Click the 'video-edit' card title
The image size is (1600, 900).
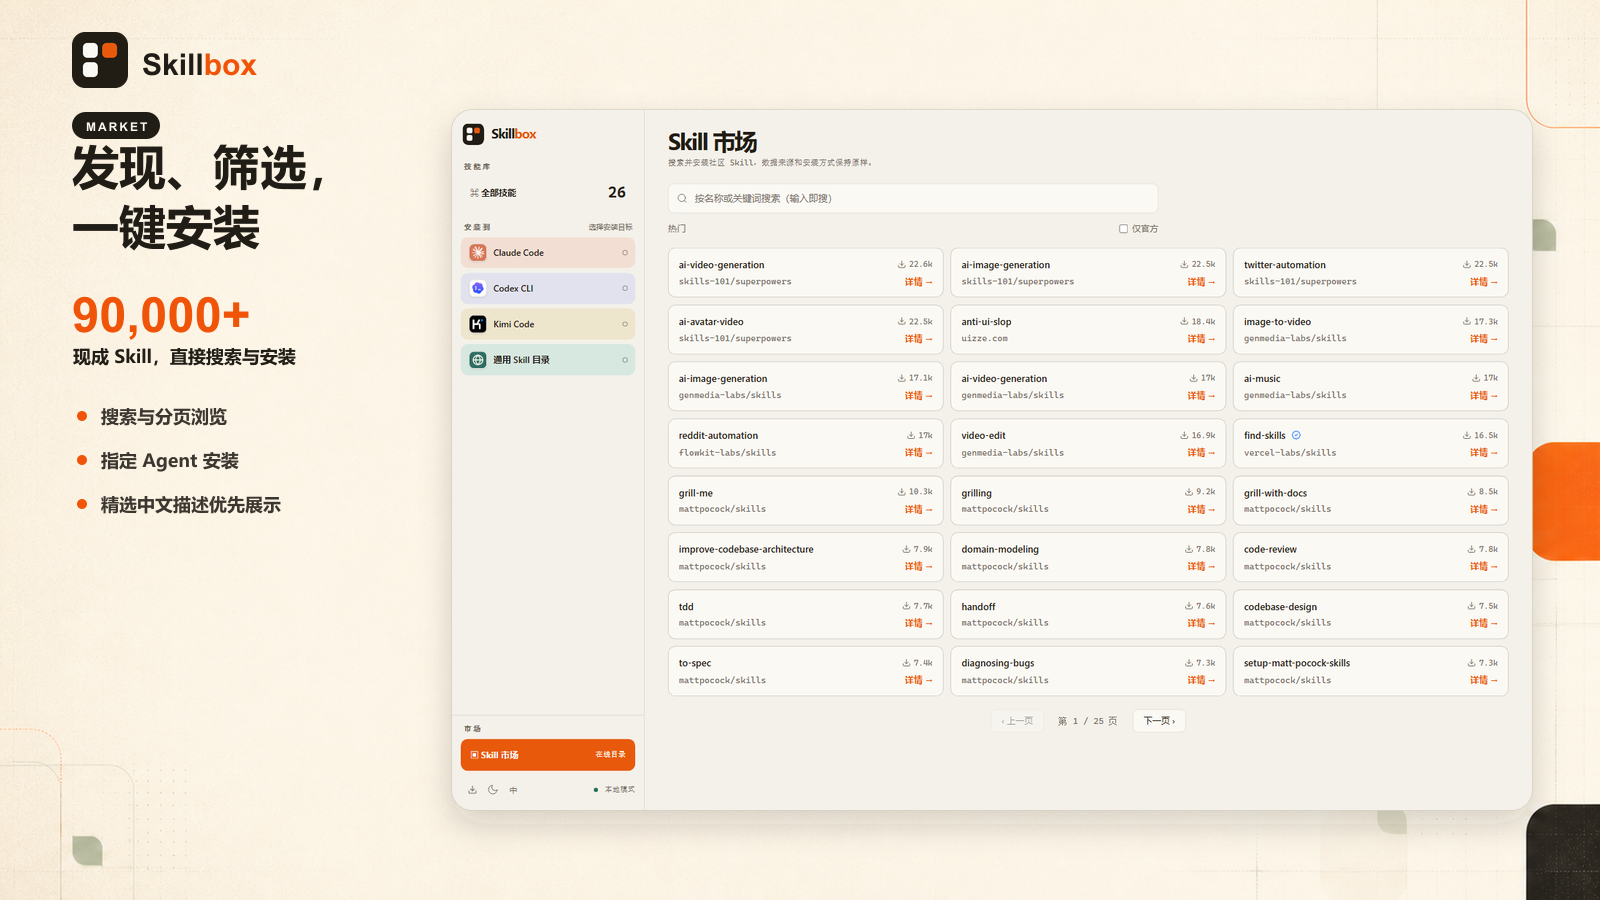click(x=983, y=436)
